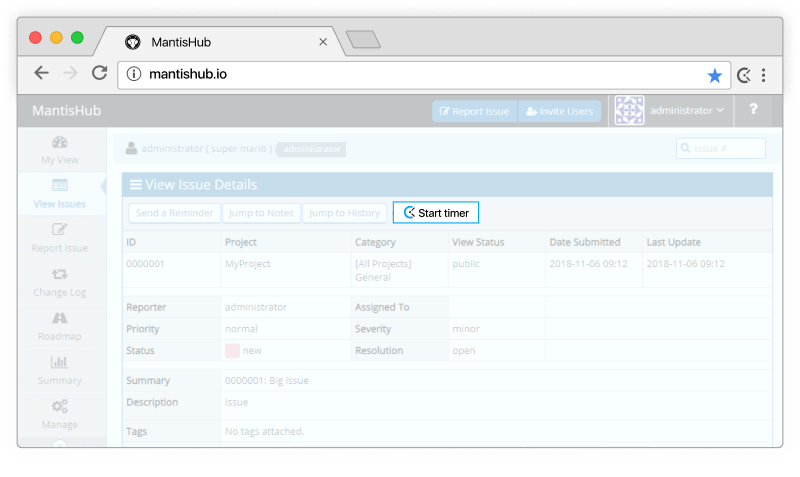This screenshot has height=477, width=800.
Task: Close the MantisHub browser tab
Action: [323, 42]
